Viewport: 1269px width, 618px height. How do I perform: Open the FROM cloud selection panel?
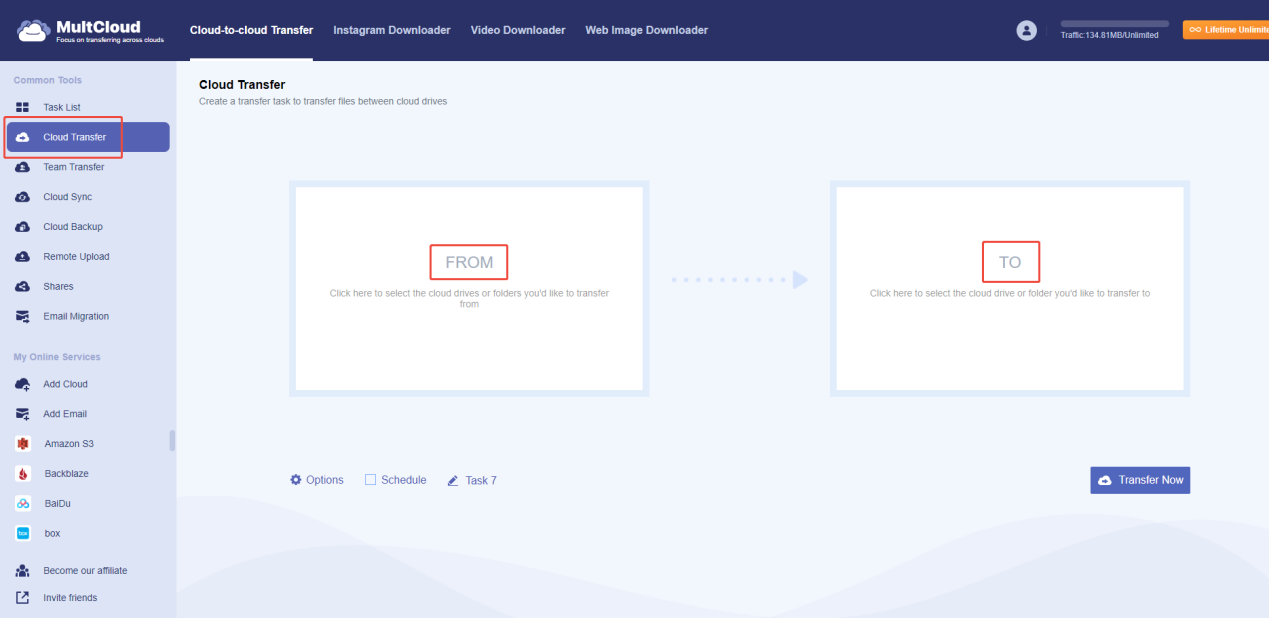coord(468,262)
